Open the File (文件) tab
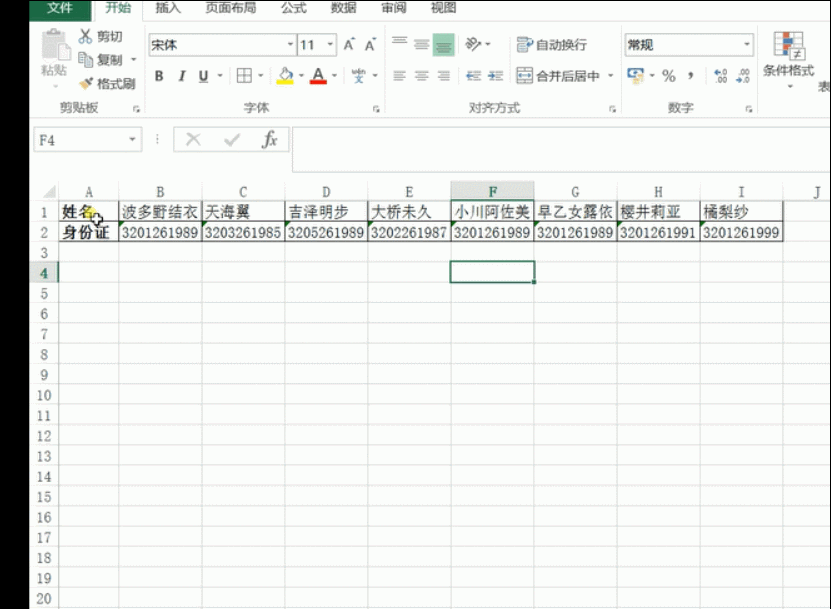831x609 pixels. coord(60,8)
